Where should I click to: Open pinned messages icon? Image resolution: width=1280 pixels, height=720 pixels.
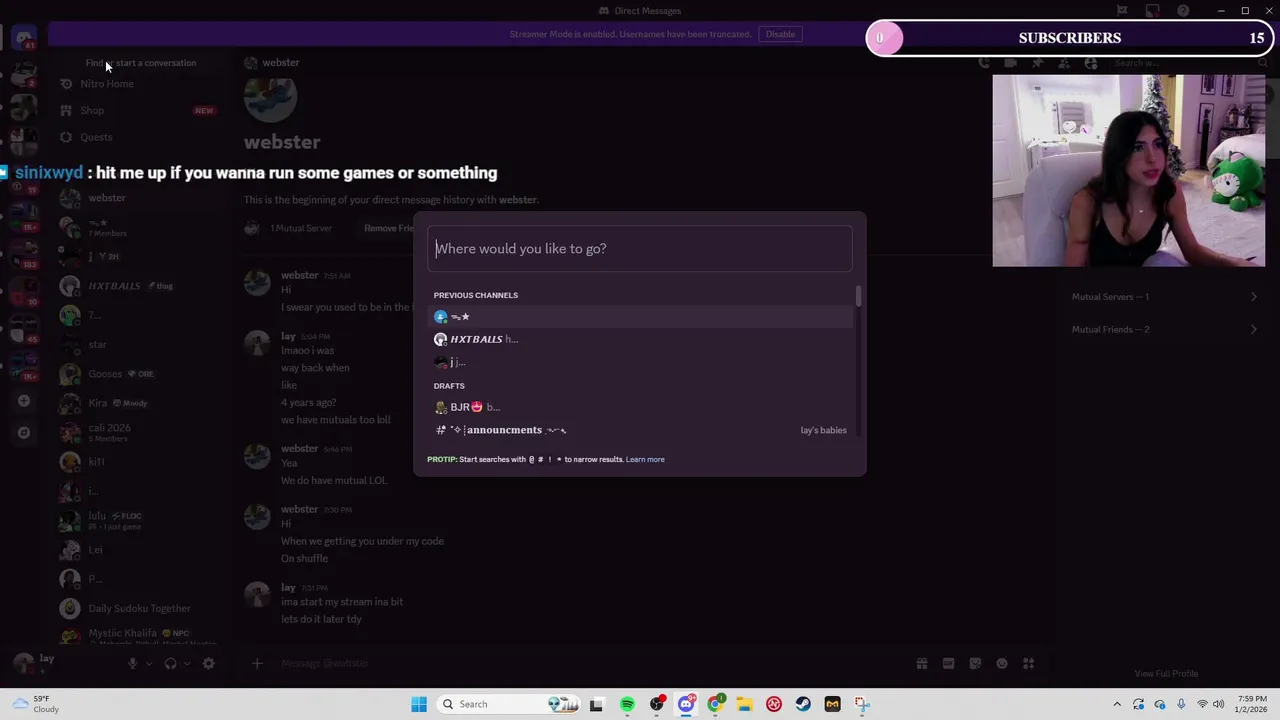pyautogui.click(x=1037, y=63)
